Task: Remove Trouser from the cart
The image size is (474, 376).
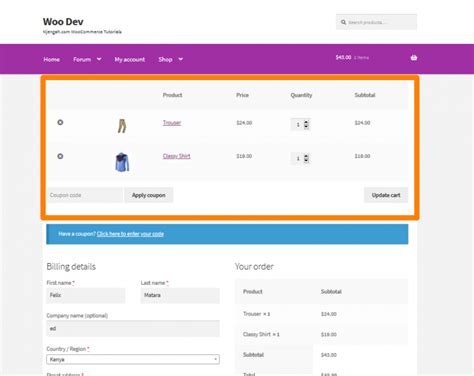Action: pos(60,122)
